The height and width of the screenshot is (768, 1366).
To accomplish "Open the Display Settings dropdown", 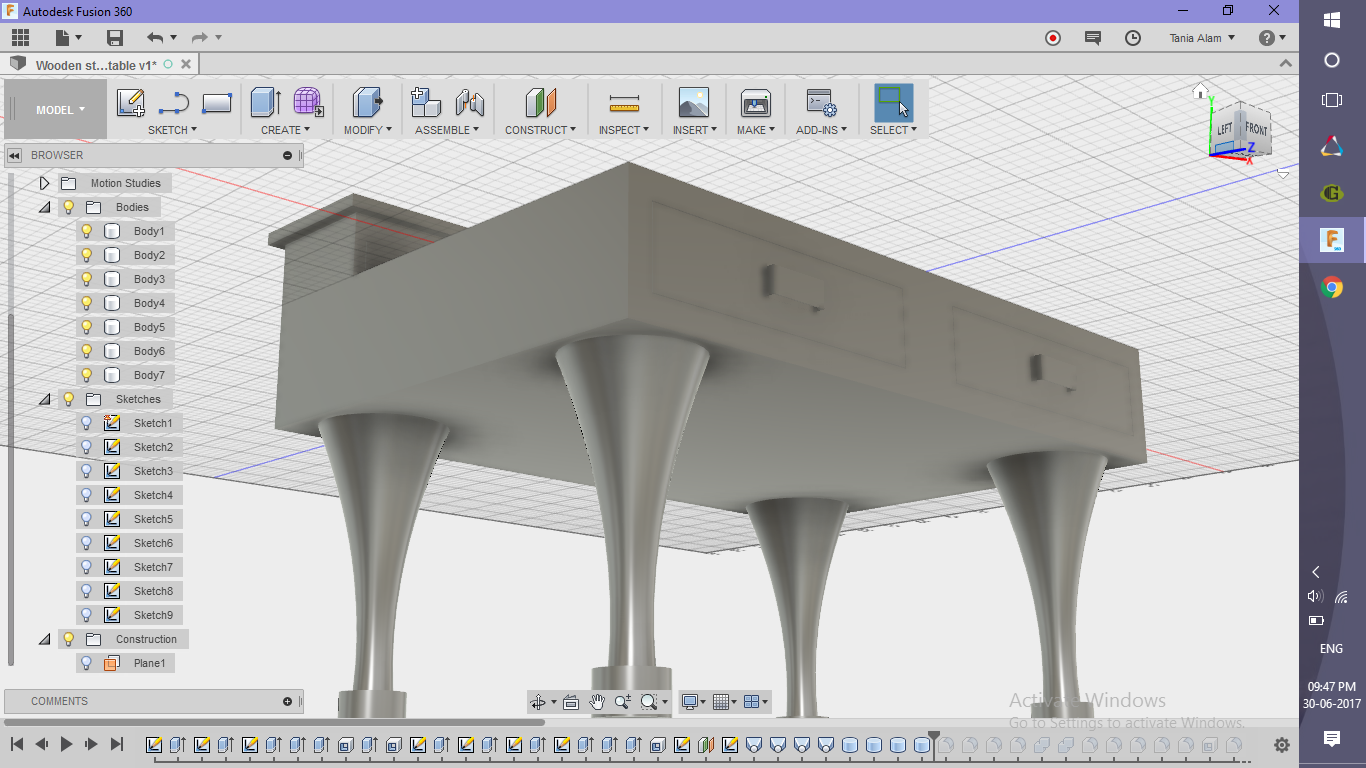I will (x=692, y=702).
